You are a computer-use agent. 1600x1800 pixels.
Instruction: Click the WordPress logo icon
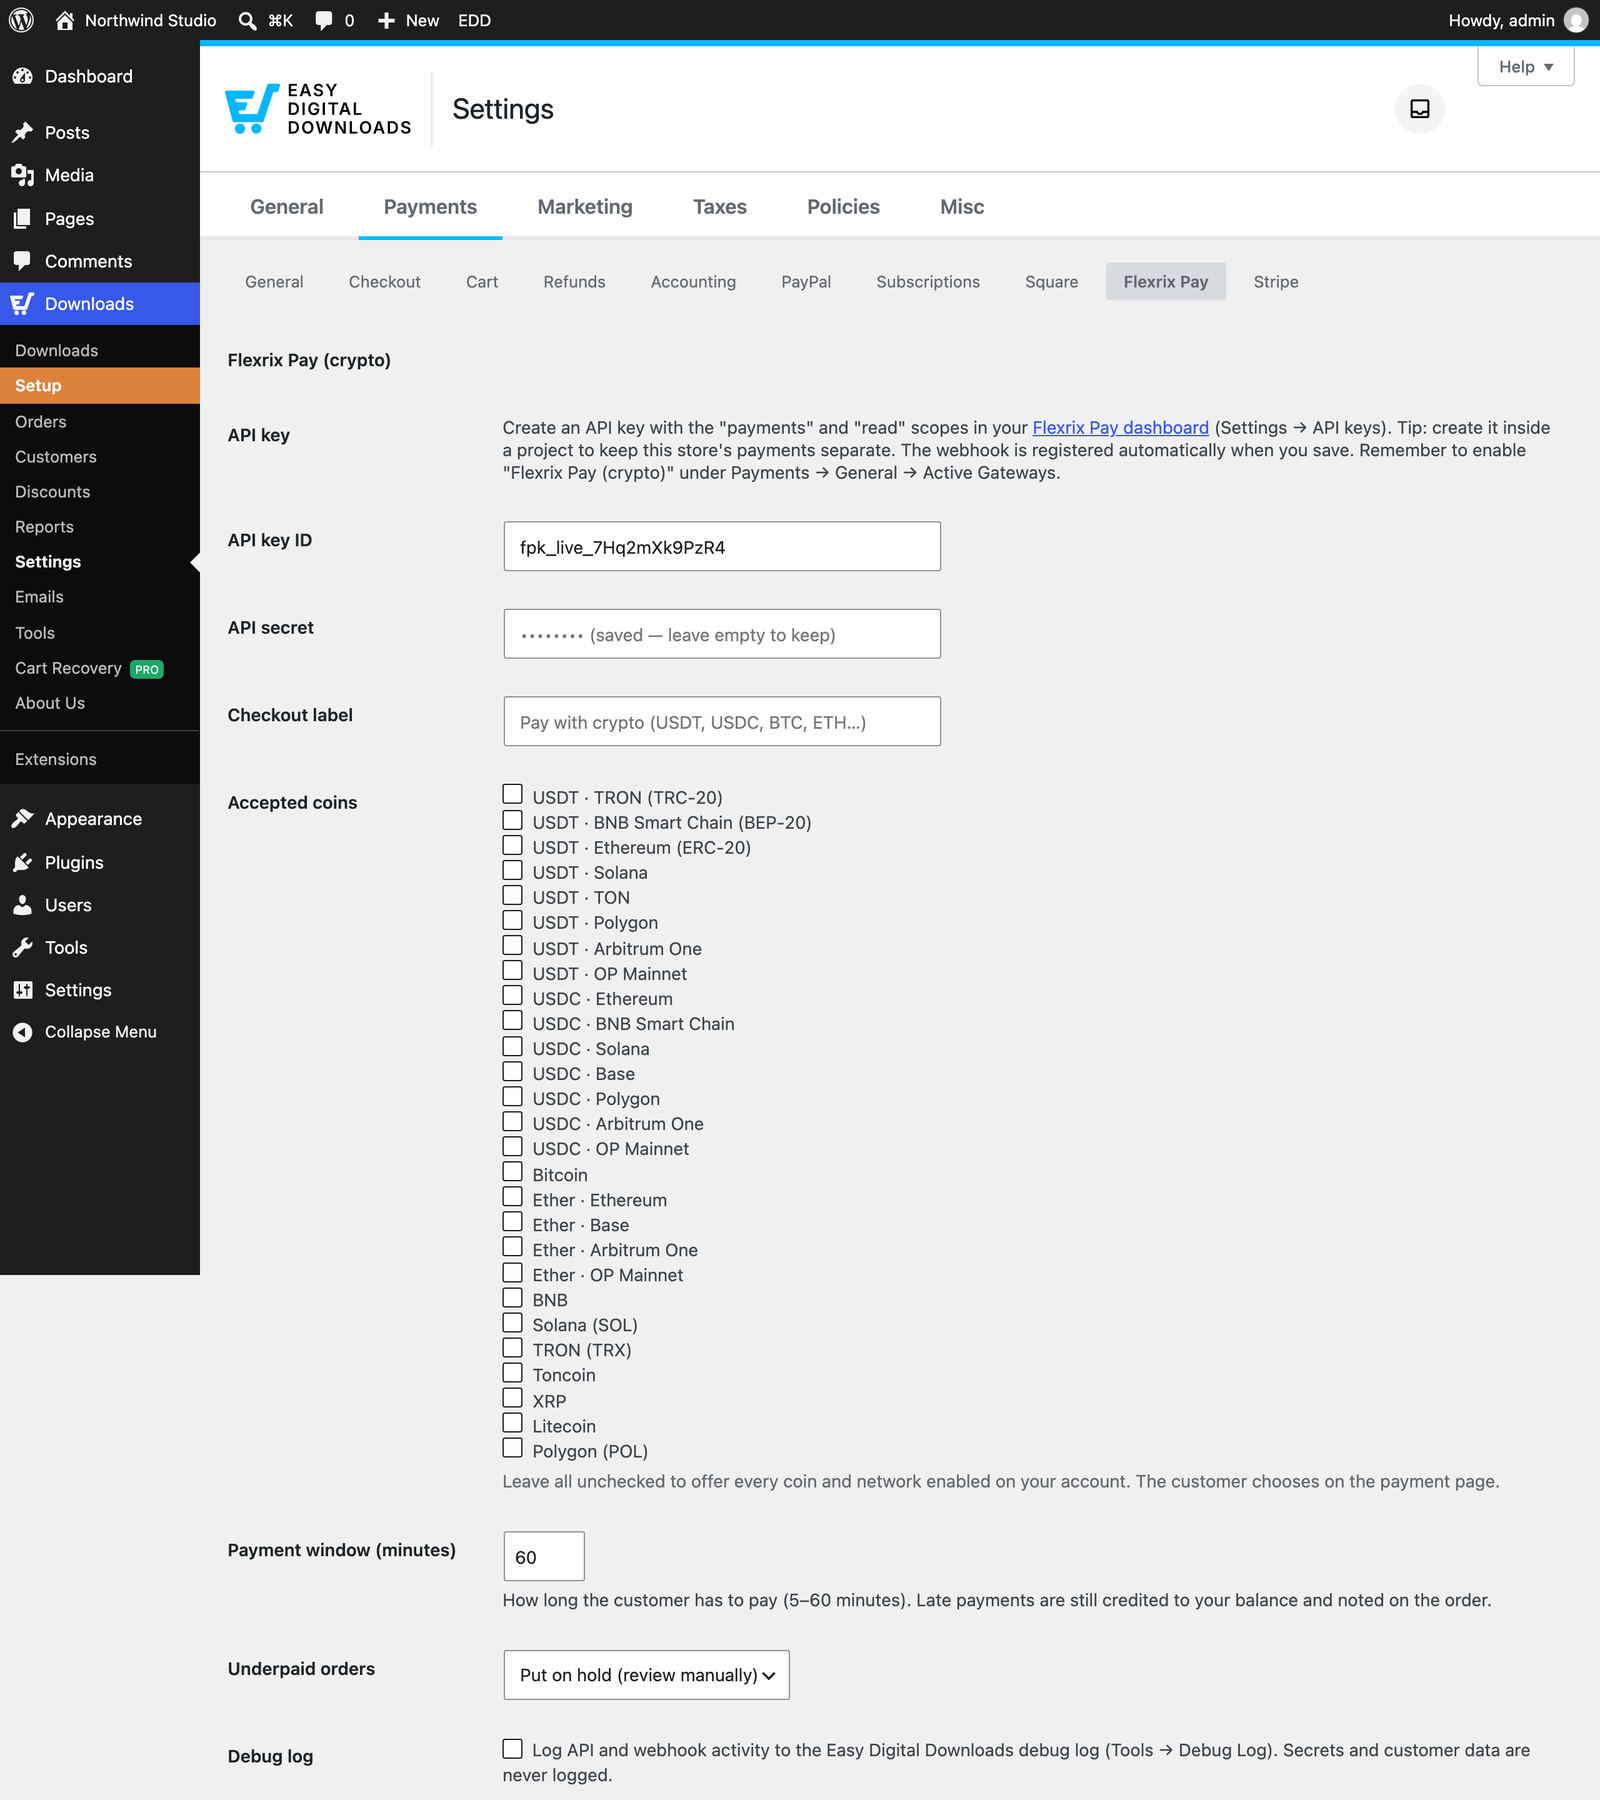click(x=21, y=20)
